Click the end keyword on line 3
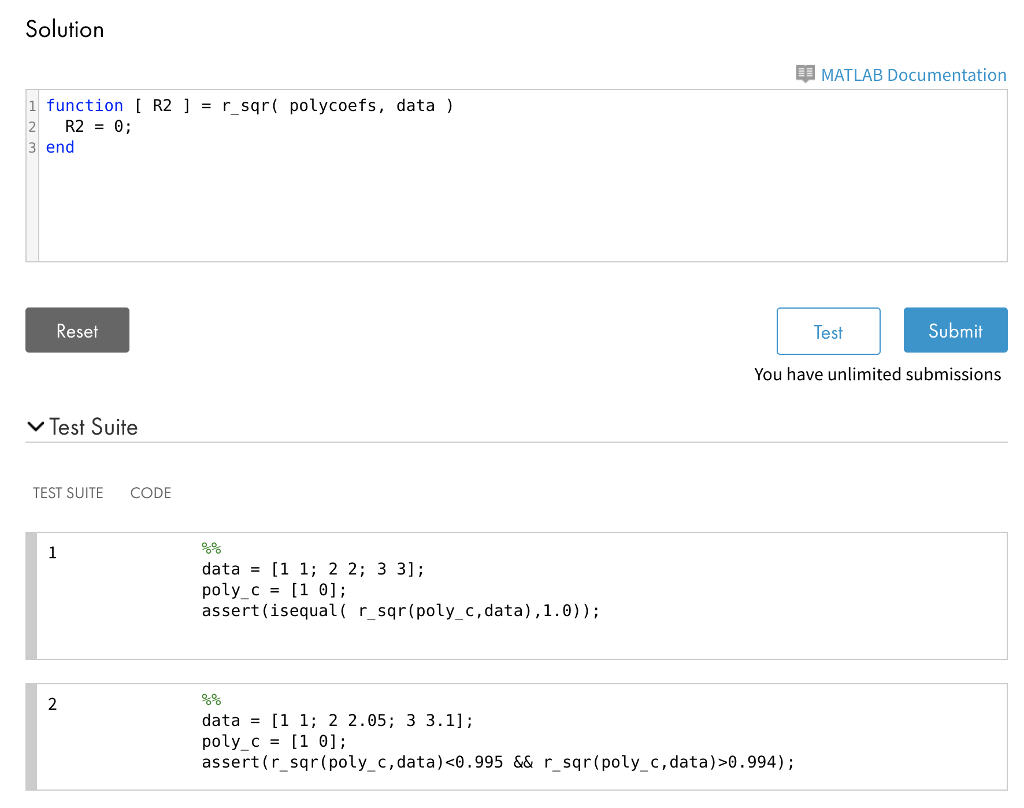 point(59,147)
